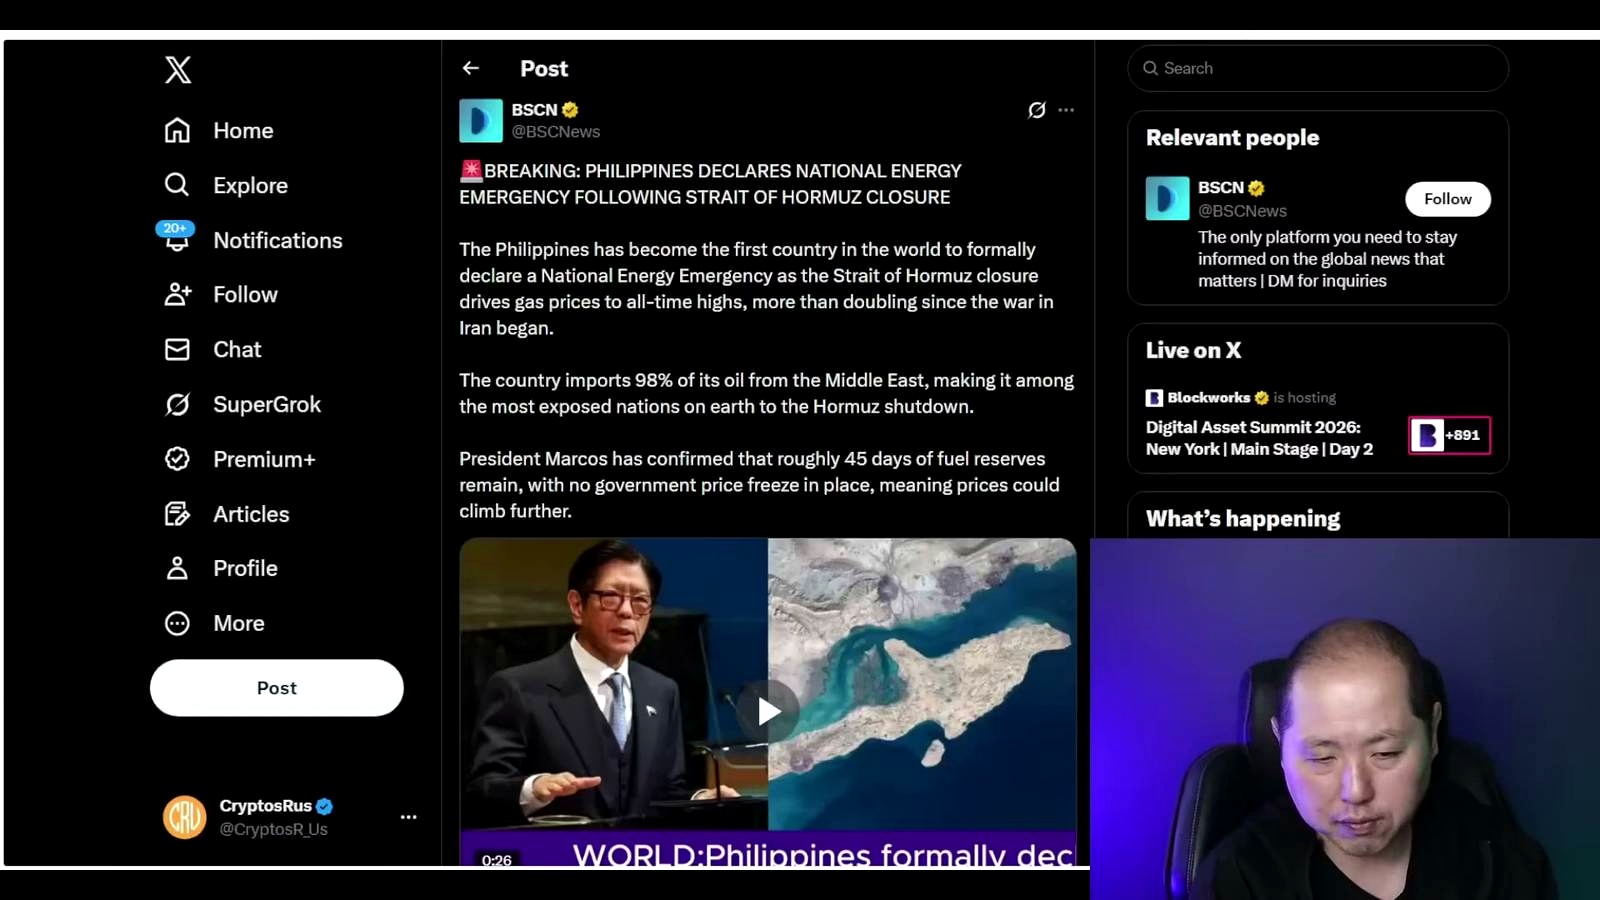Image resolution: width=1600 pixels, height=900 pixels.
Task: Click blue verified badge next to CryptosRus
Action: coord(324,806)
